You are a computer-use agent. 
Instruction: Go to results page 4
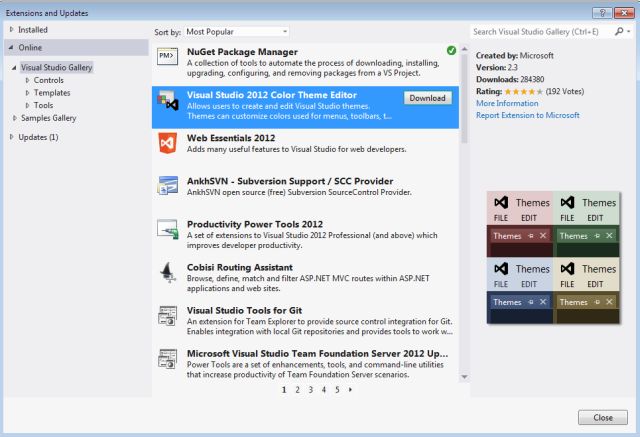[324, 390]
